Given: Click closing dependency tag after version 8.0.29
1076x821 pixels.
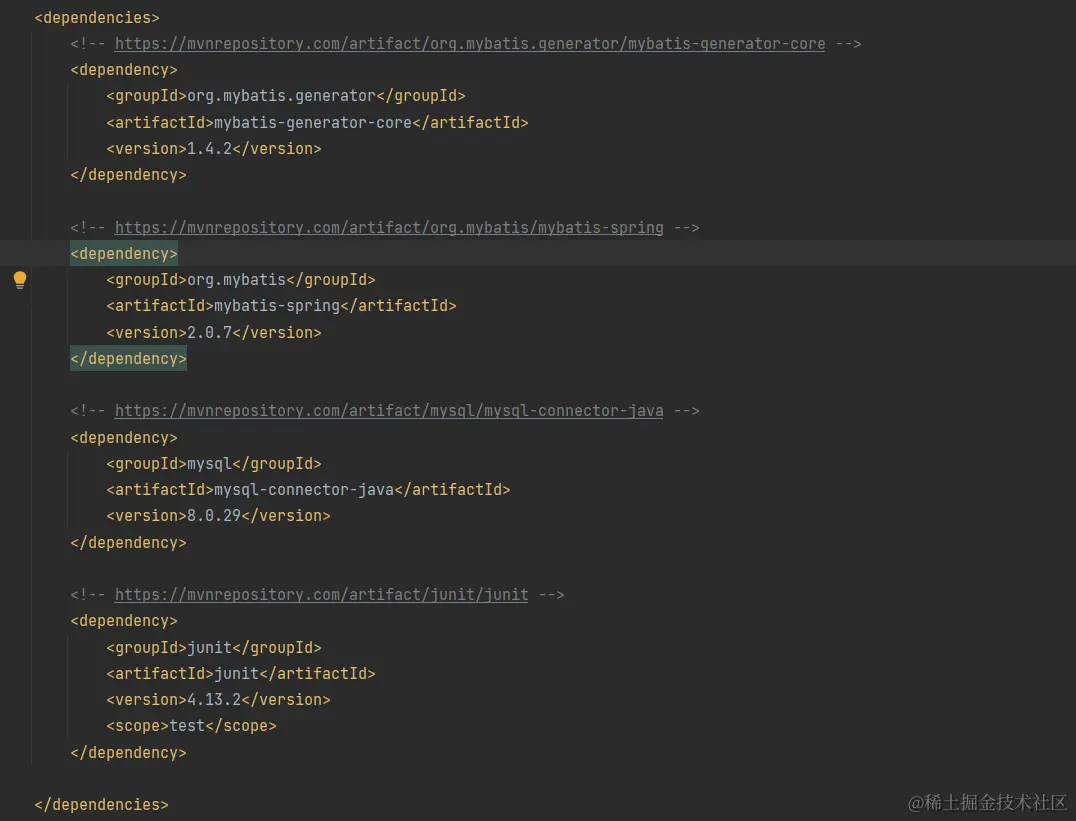Looking at the screenshot, I should [128, 543].
